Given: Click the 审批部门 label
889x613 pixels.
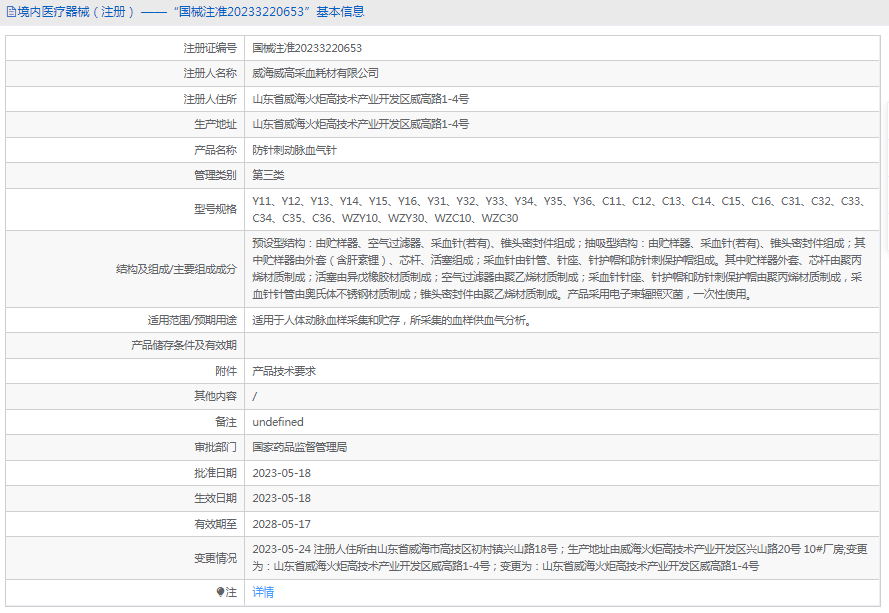Looking at the screenshot, I should pyautogui.click(x=215, y=447).
